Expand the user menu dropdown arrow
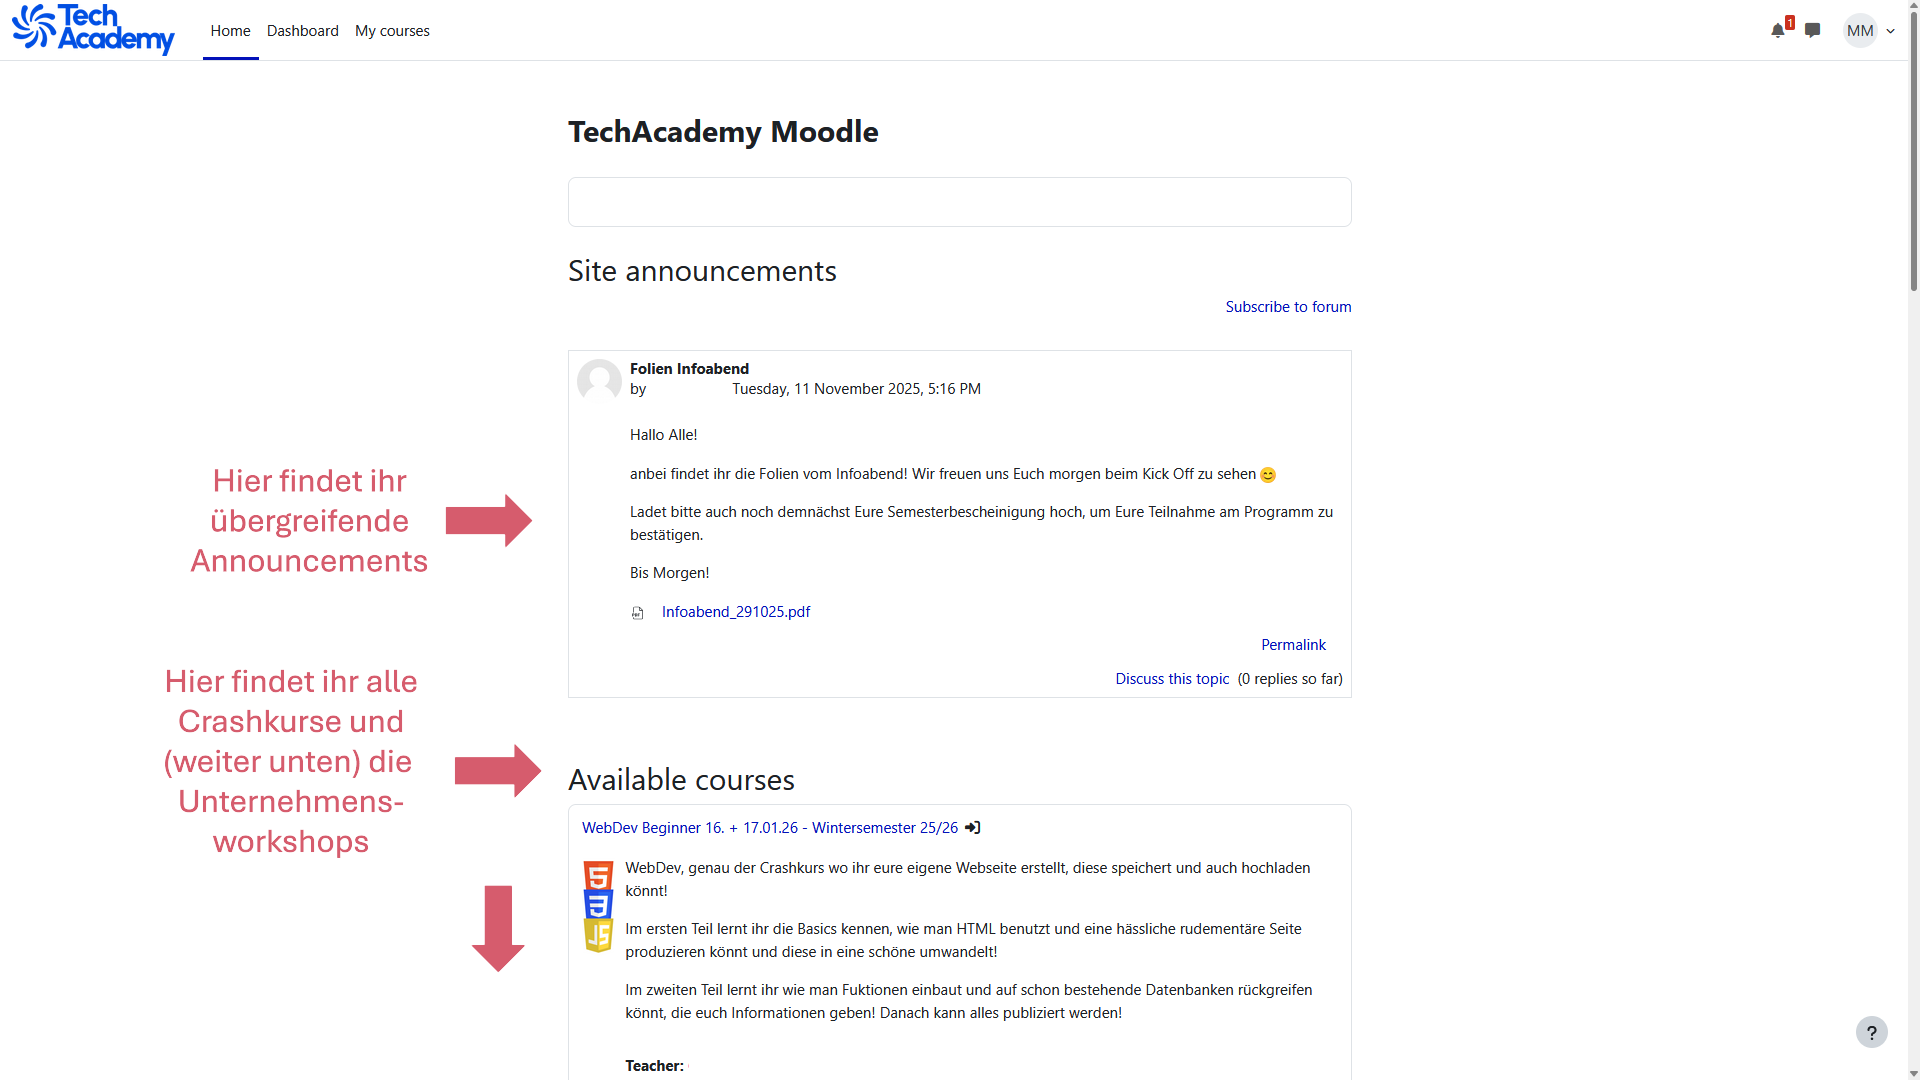This screenshot has height=1080, width=1920. click(1891, 31)
